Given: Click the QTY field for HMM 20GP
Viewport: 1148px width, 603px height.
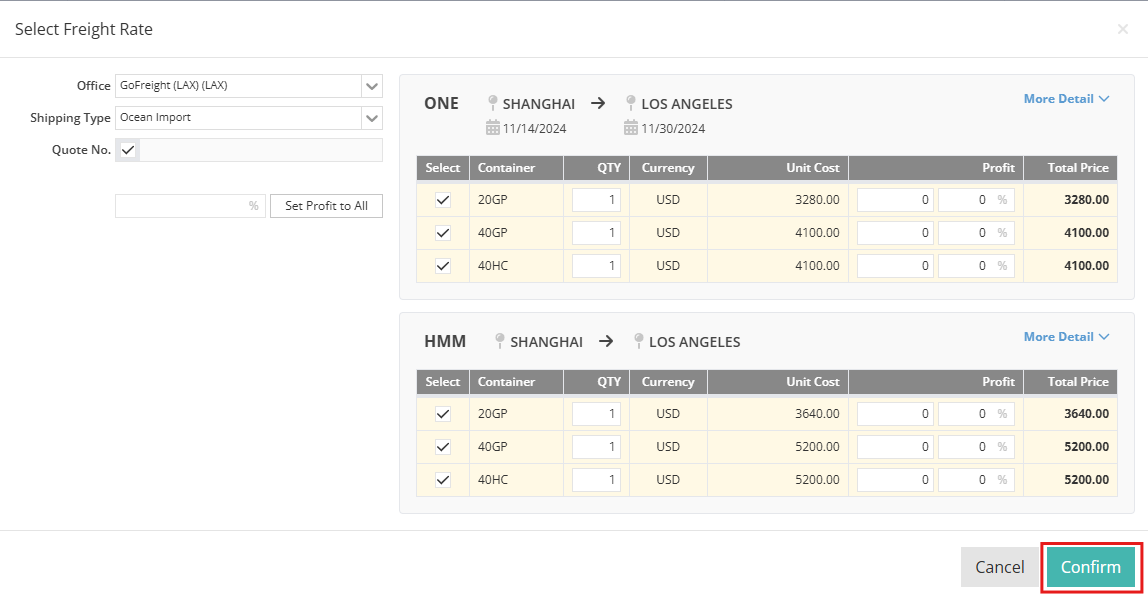Looking at the screenshot, I should [596, 414].
